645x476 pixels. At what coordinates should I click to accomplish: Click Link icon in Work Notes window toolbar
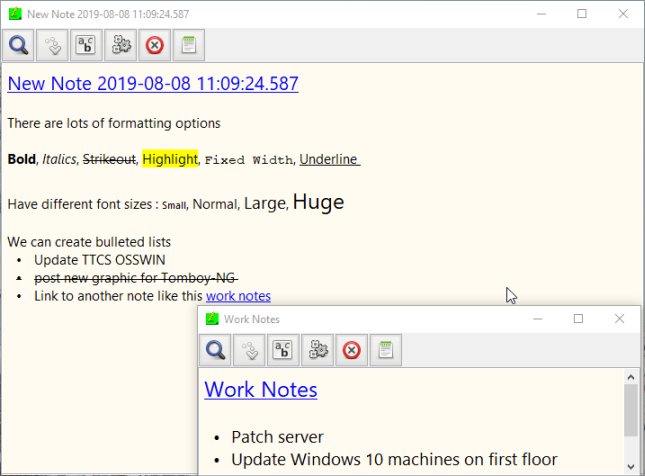pyautogui.click(x=250, y=350)
